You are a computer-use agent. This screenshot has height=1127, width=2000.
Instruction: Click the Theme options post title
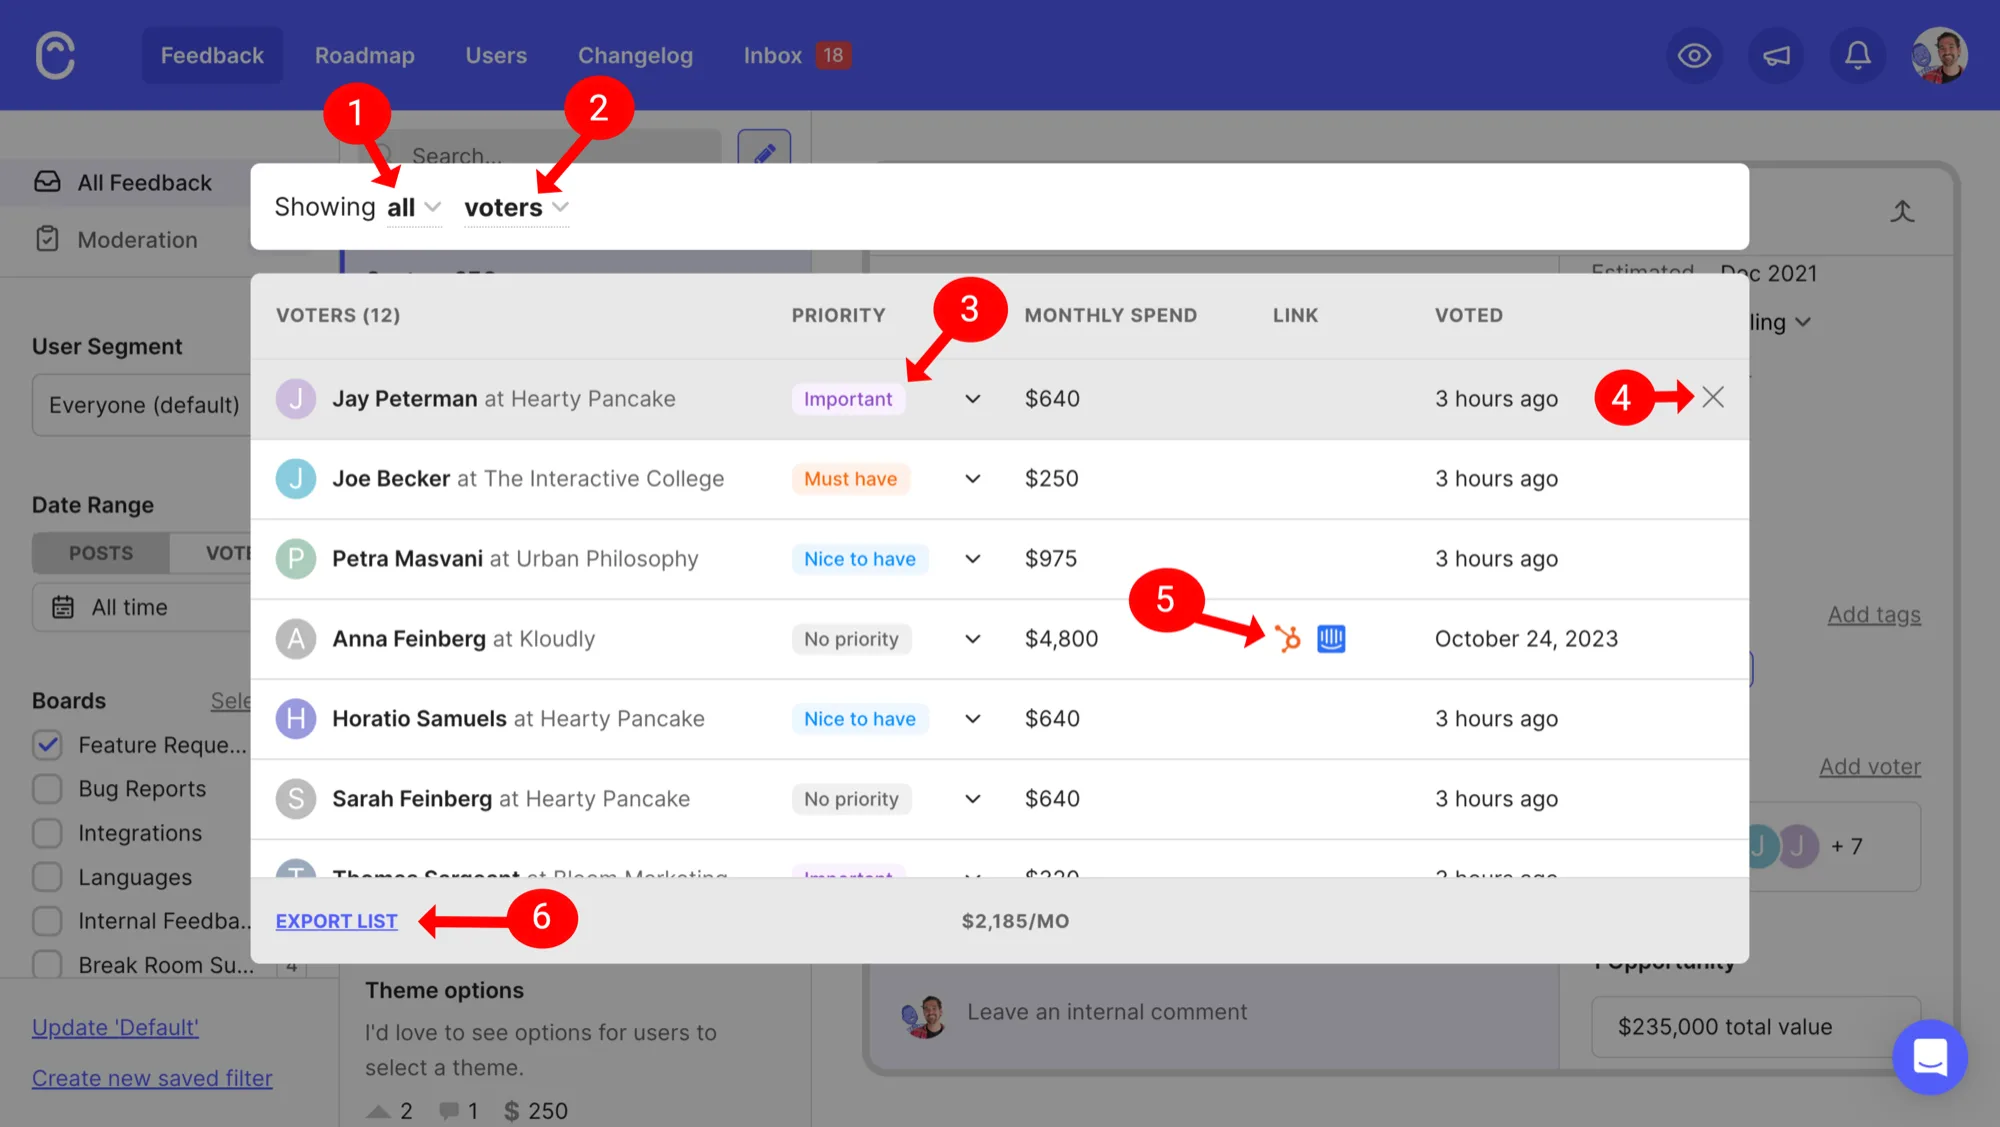[x=444, y=990]
